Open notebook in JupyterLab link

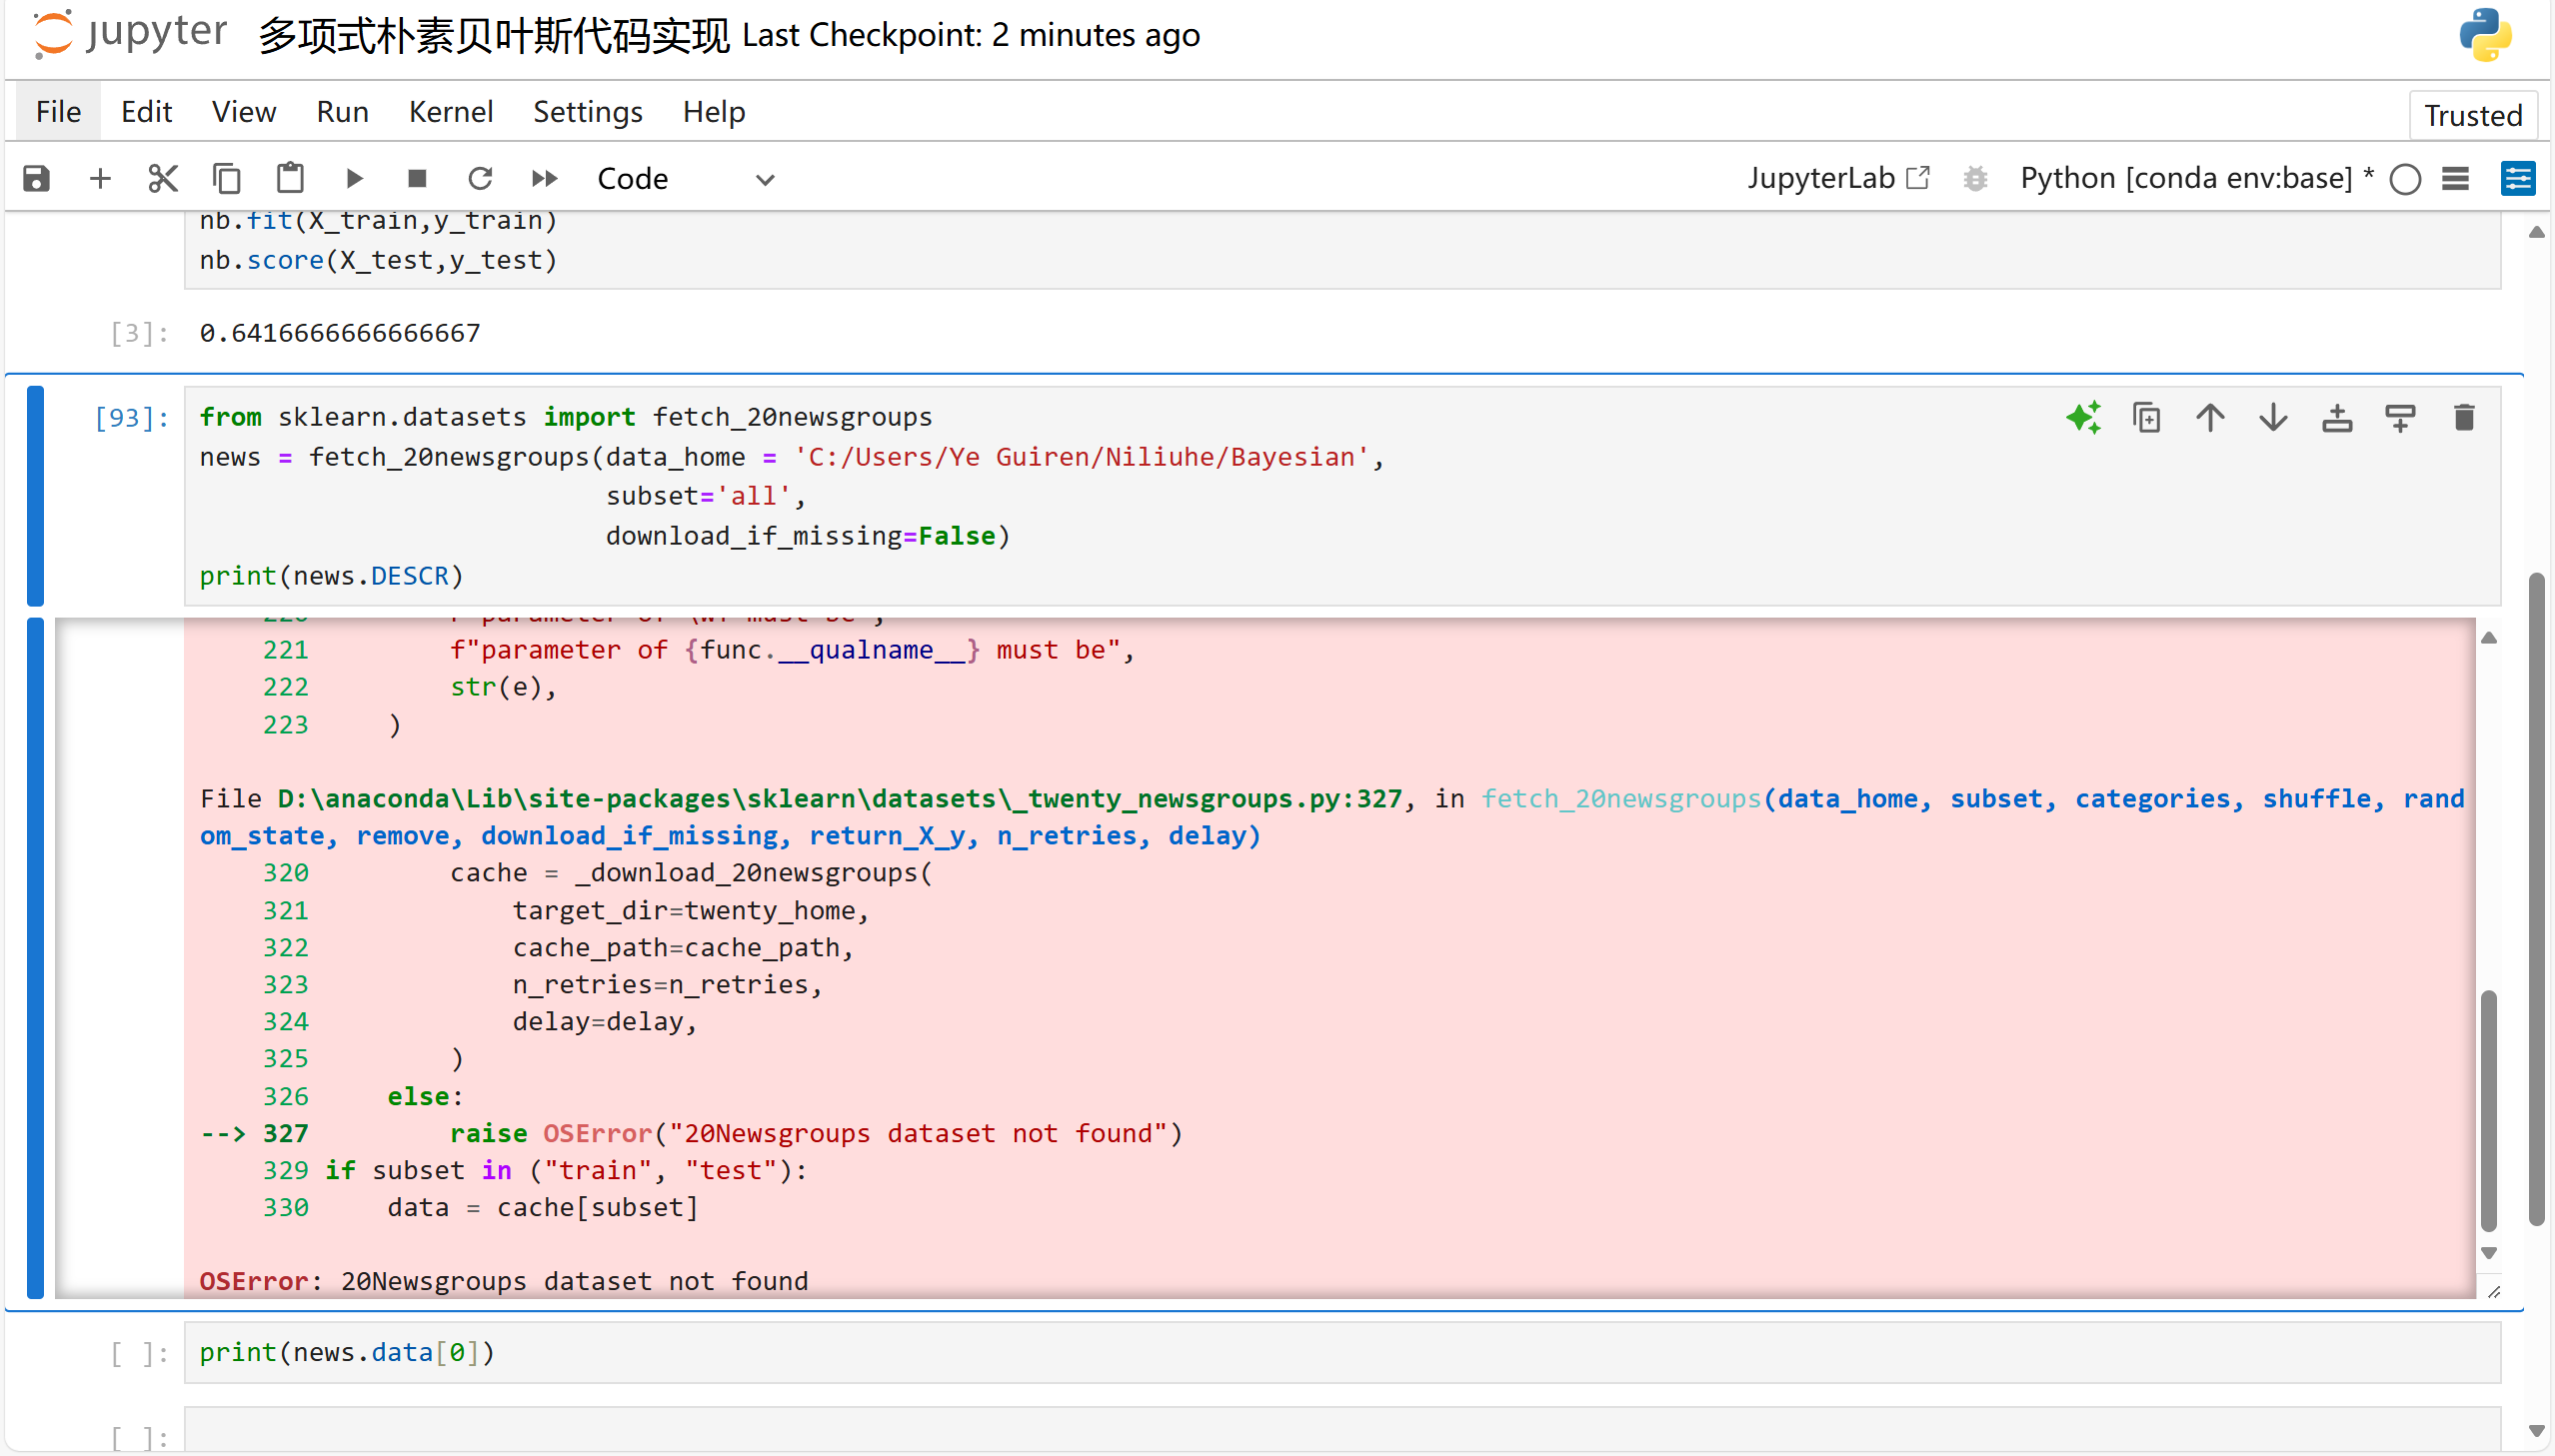click(x=1837, y=179)
